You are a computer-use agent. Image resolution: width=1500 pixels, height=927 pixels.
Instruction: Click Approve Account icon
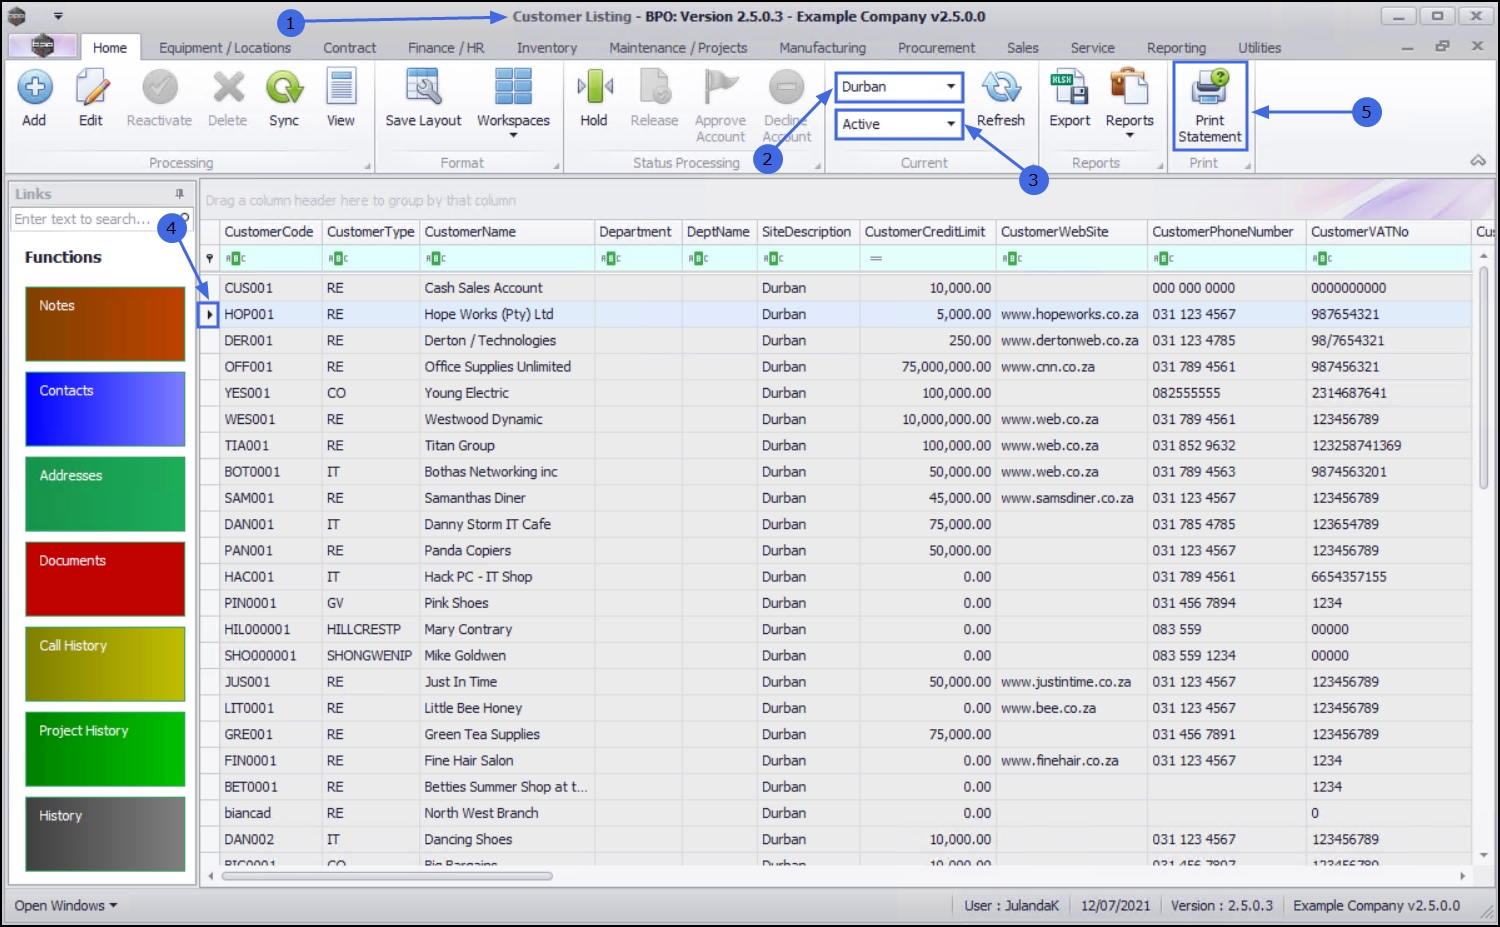click(721, 106)
